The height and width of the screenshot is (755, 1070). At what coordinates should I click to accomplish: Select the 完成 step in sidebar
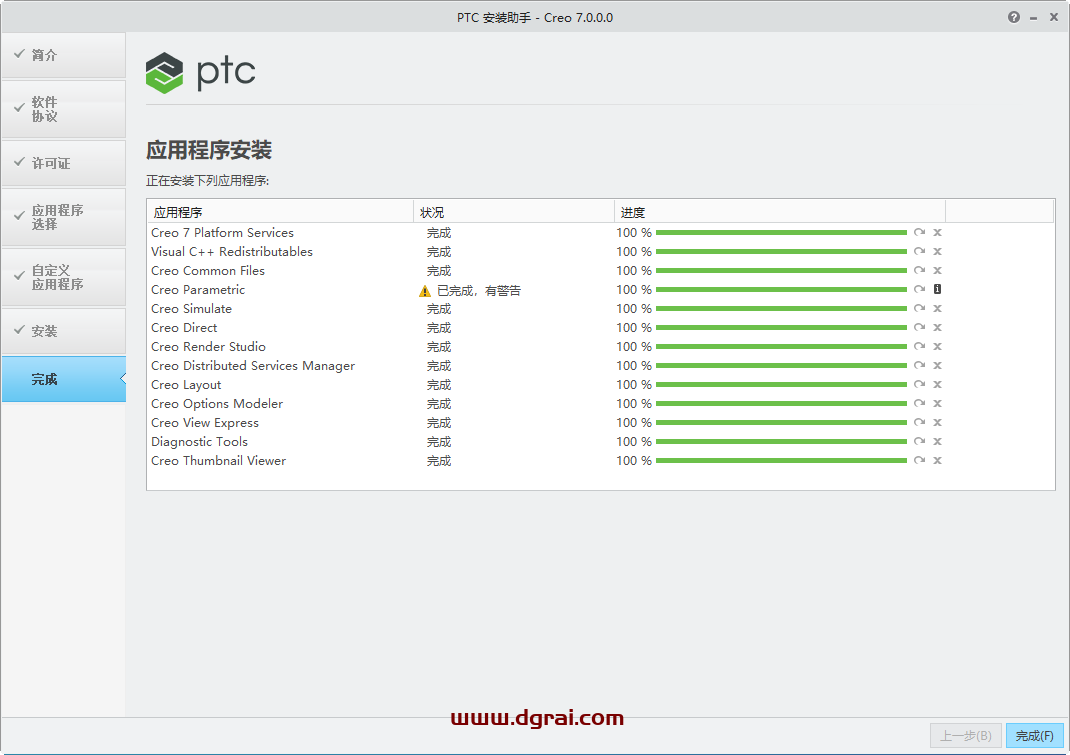tap(63, 379)
